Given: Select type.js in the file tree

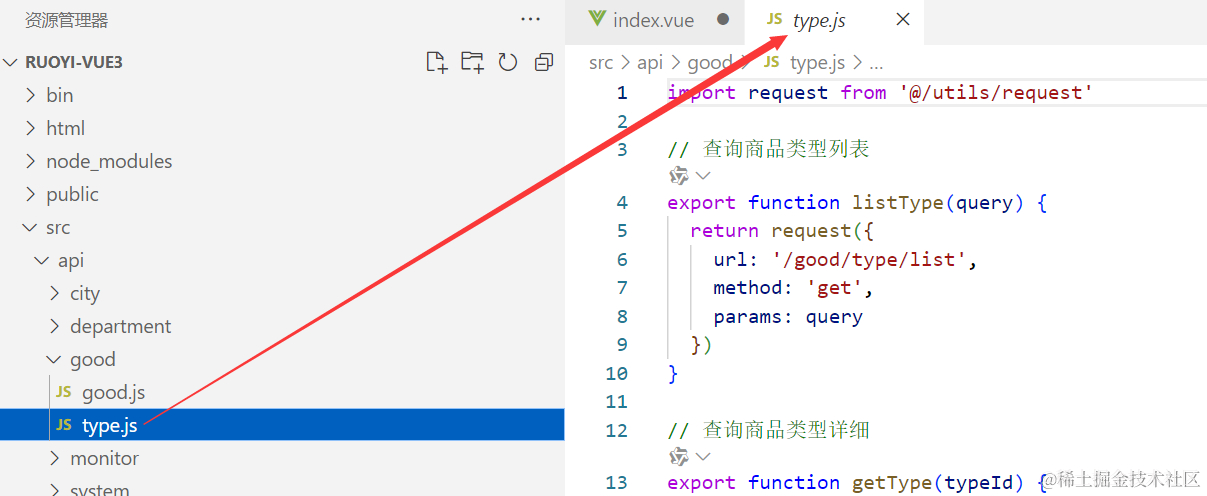Looking at the screenshot, I should coord(109,425).
